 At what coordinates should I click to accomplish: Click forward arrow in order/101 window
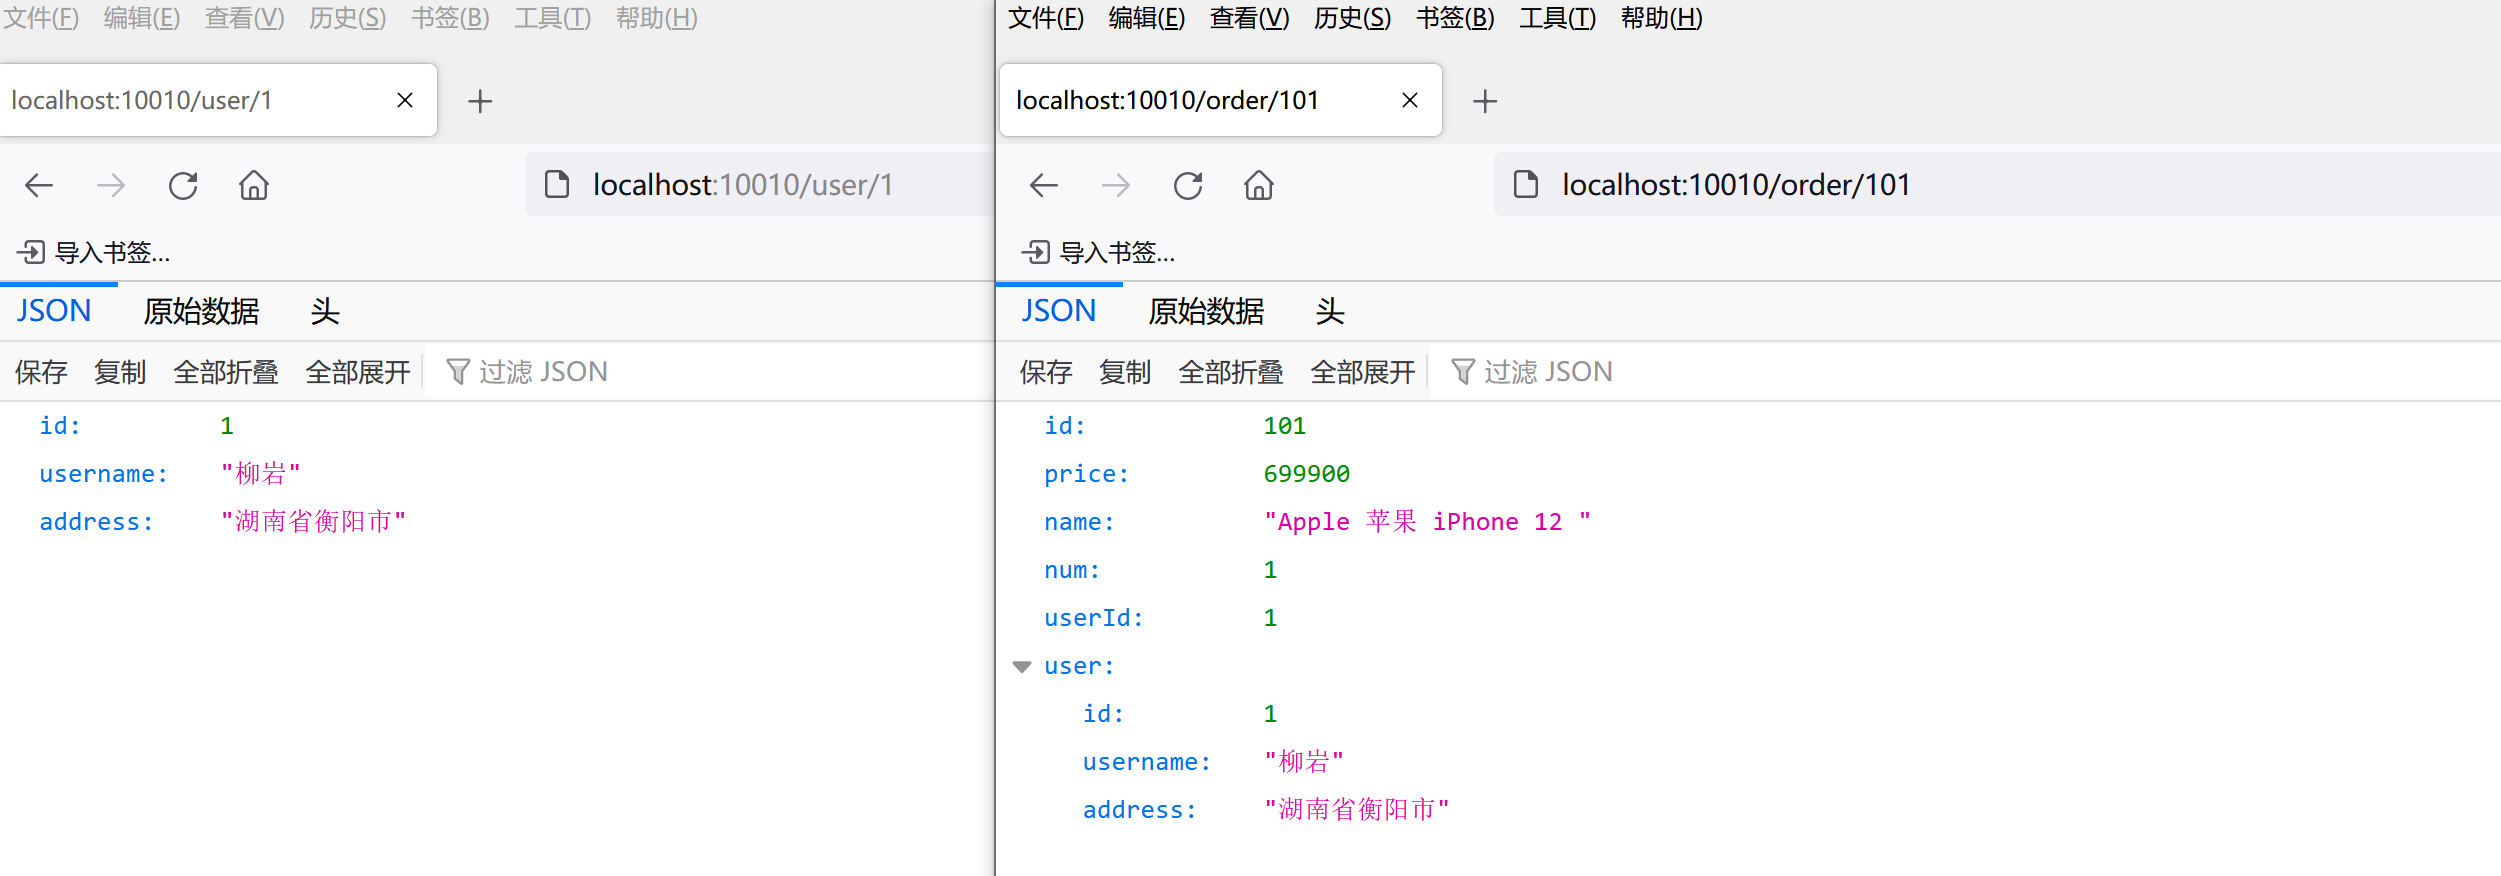(x=1116, y=185)
